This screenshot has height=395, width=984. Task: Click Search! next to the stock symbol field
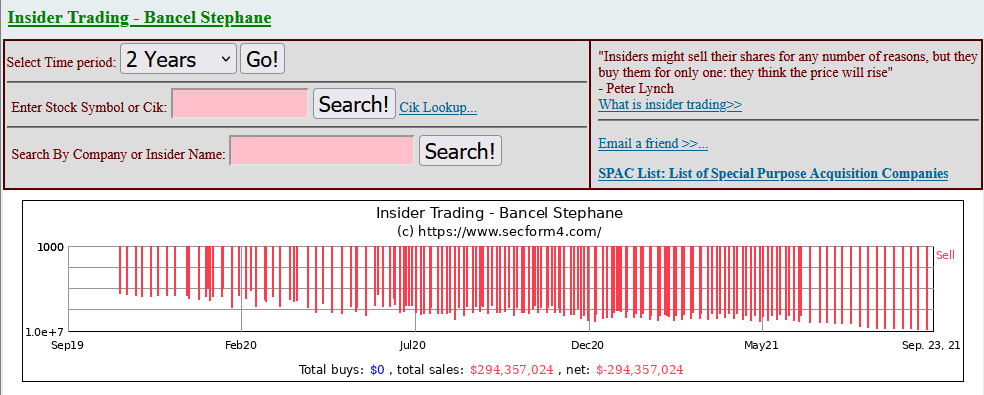[354, 104]
